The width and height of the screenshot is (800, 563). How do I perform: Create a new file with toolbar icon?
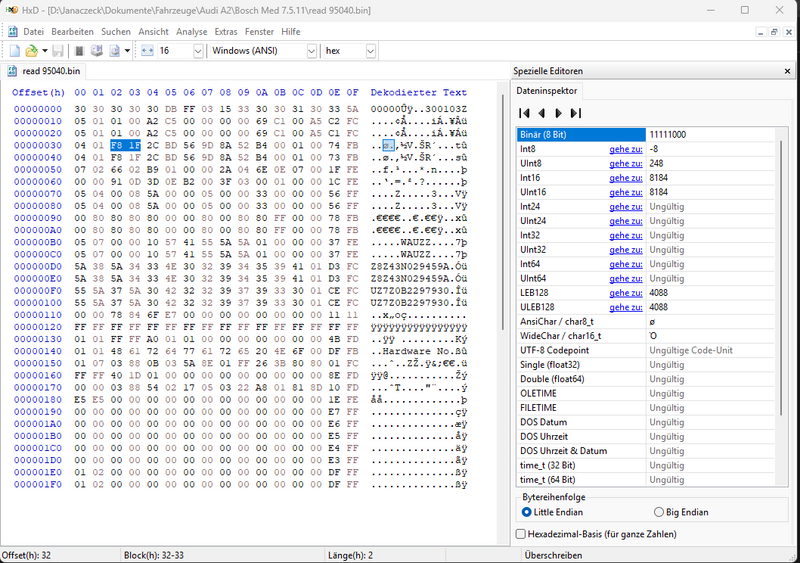pos(15,50)
